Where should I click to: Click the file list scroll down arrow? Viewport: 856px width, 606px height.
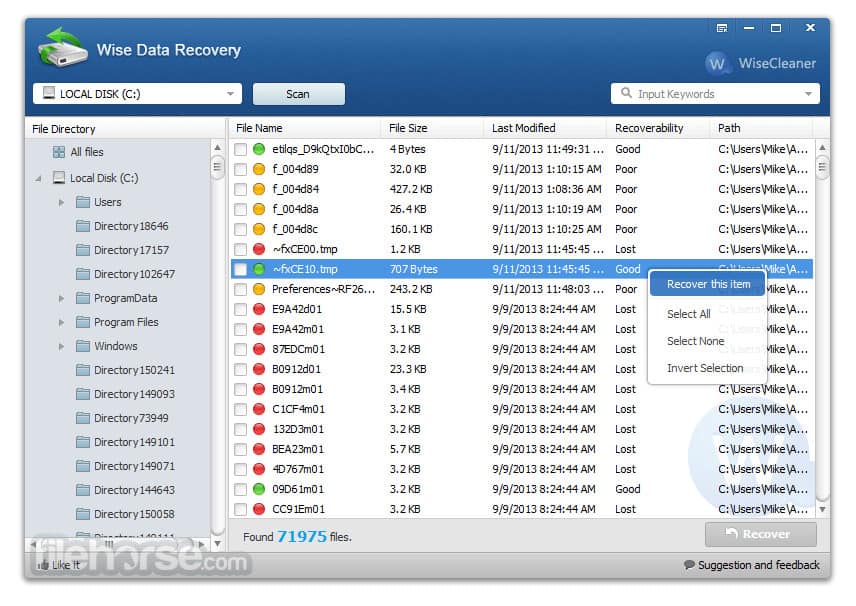822,509
